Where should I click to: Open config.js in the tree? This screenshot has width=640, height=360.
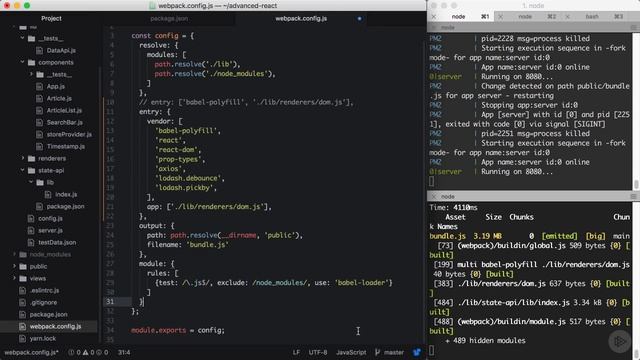(50, 218)
